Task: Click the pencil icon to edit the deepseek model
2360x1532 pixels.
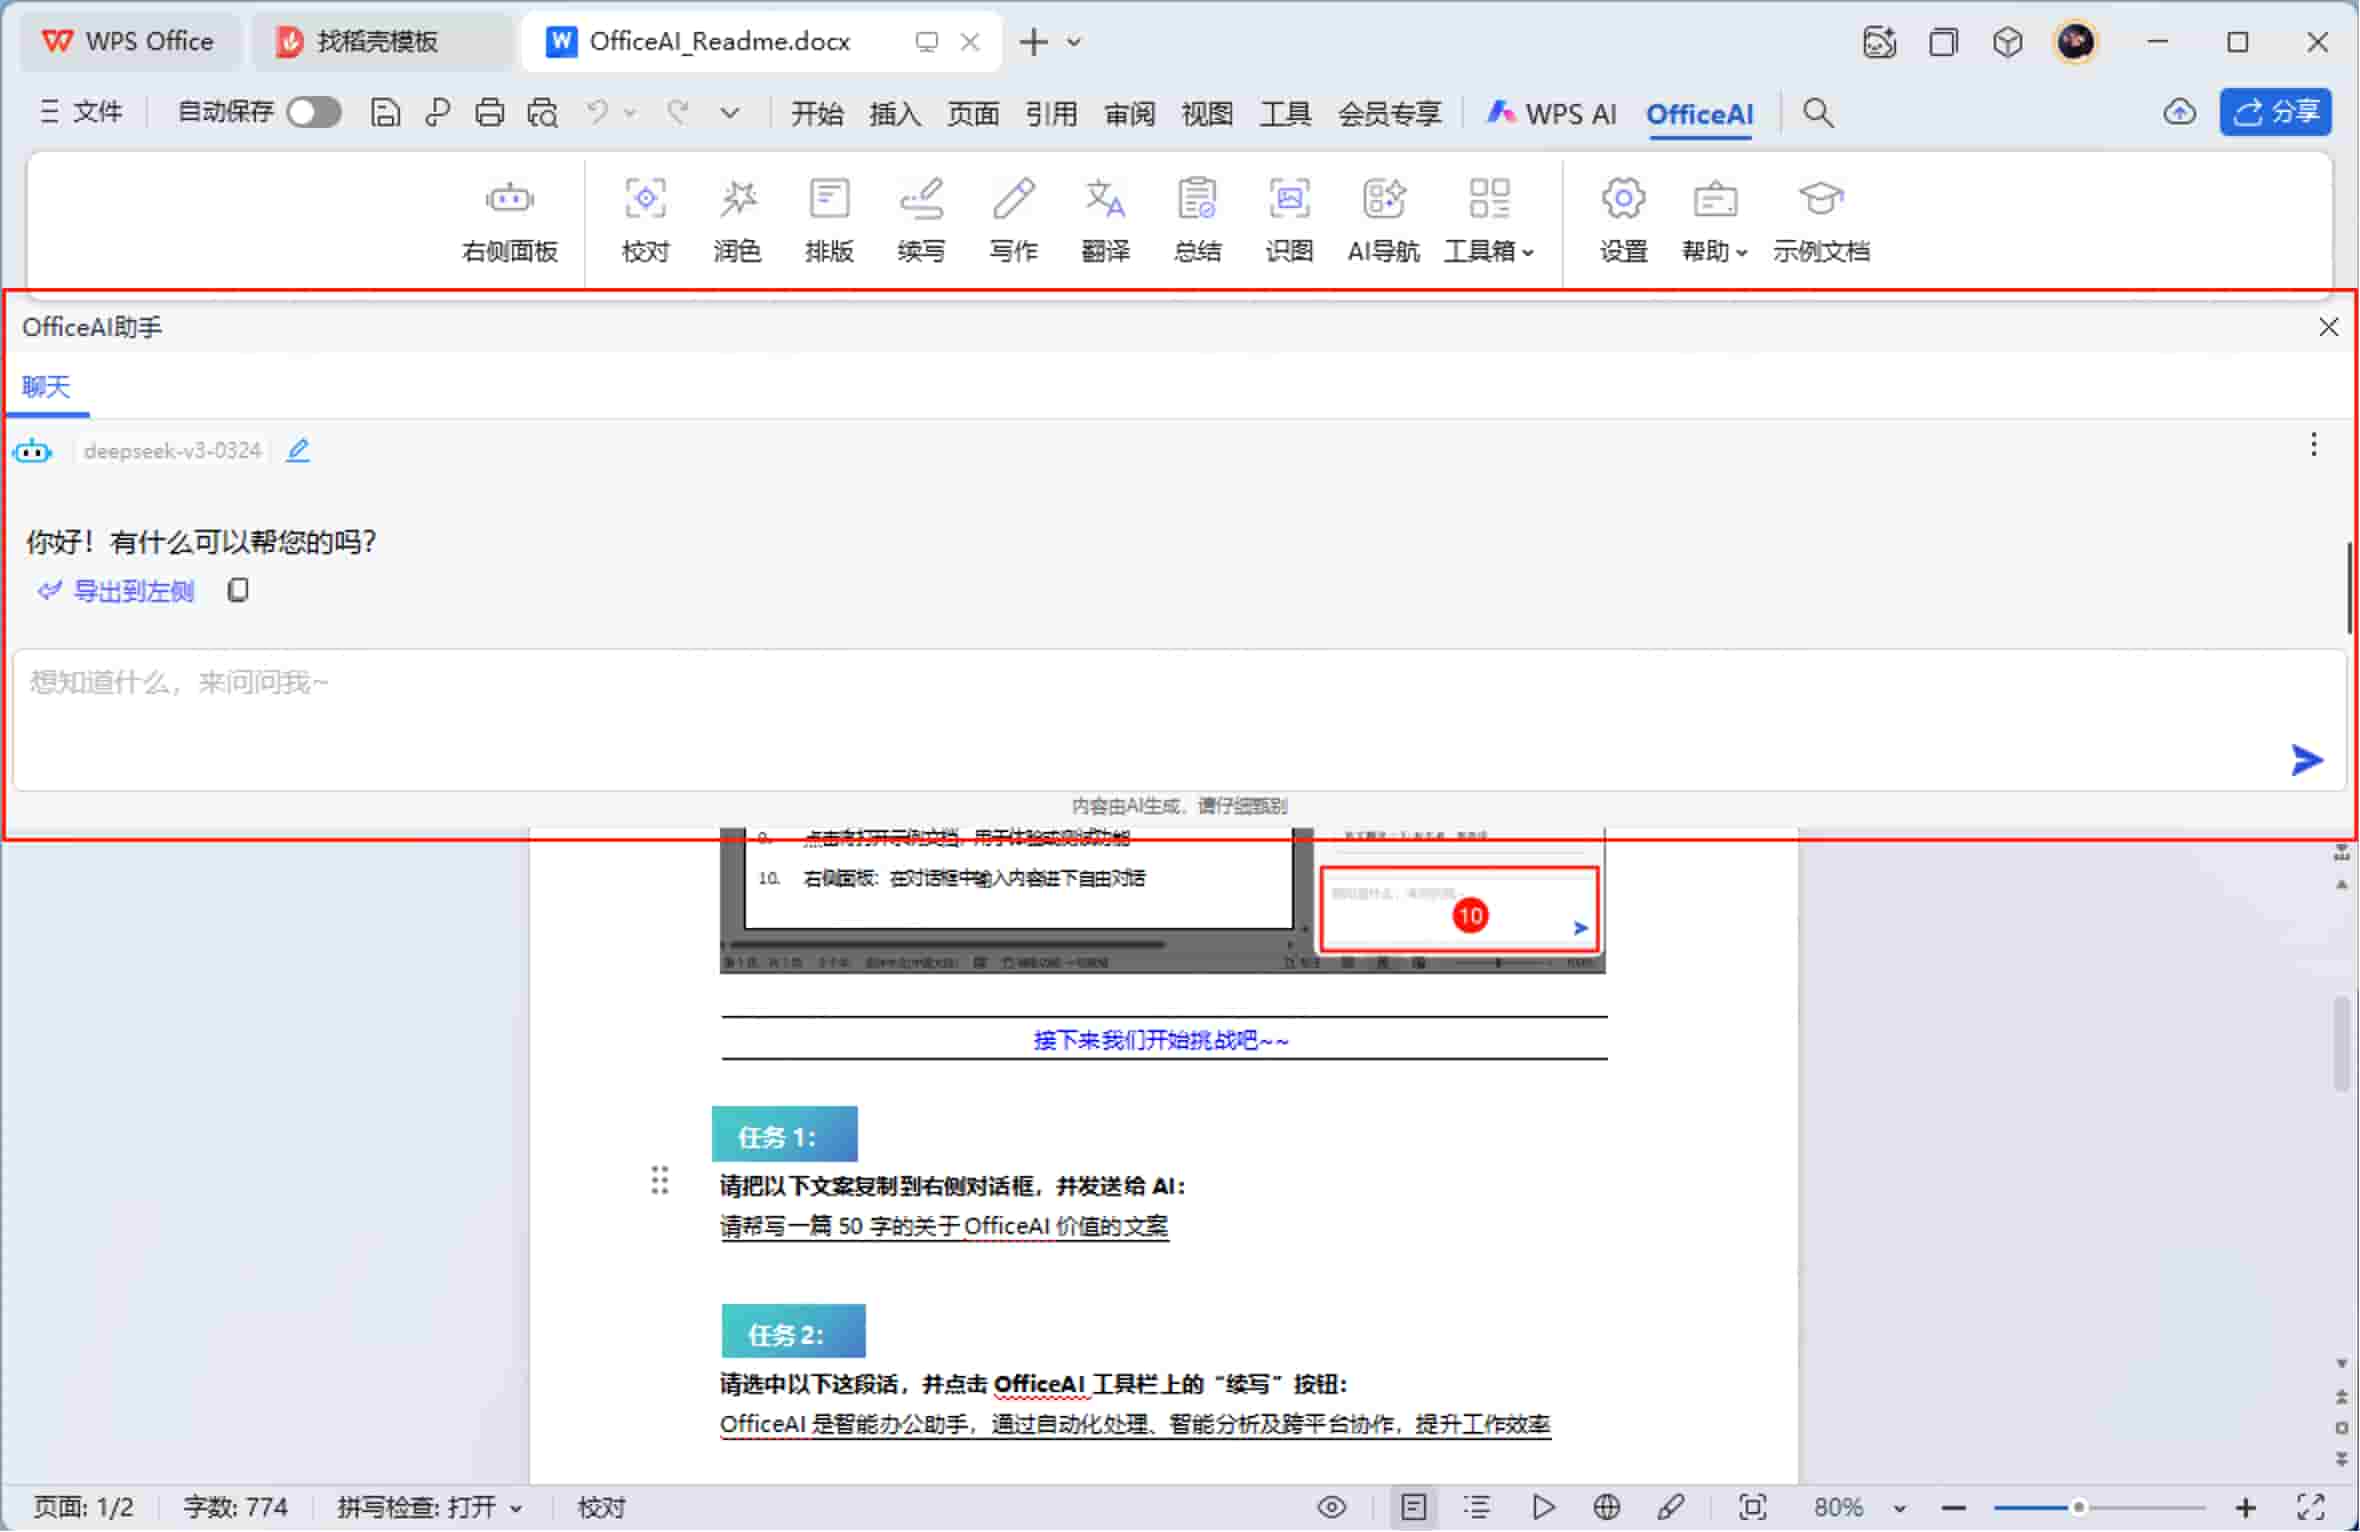Action: coord(297,450)
